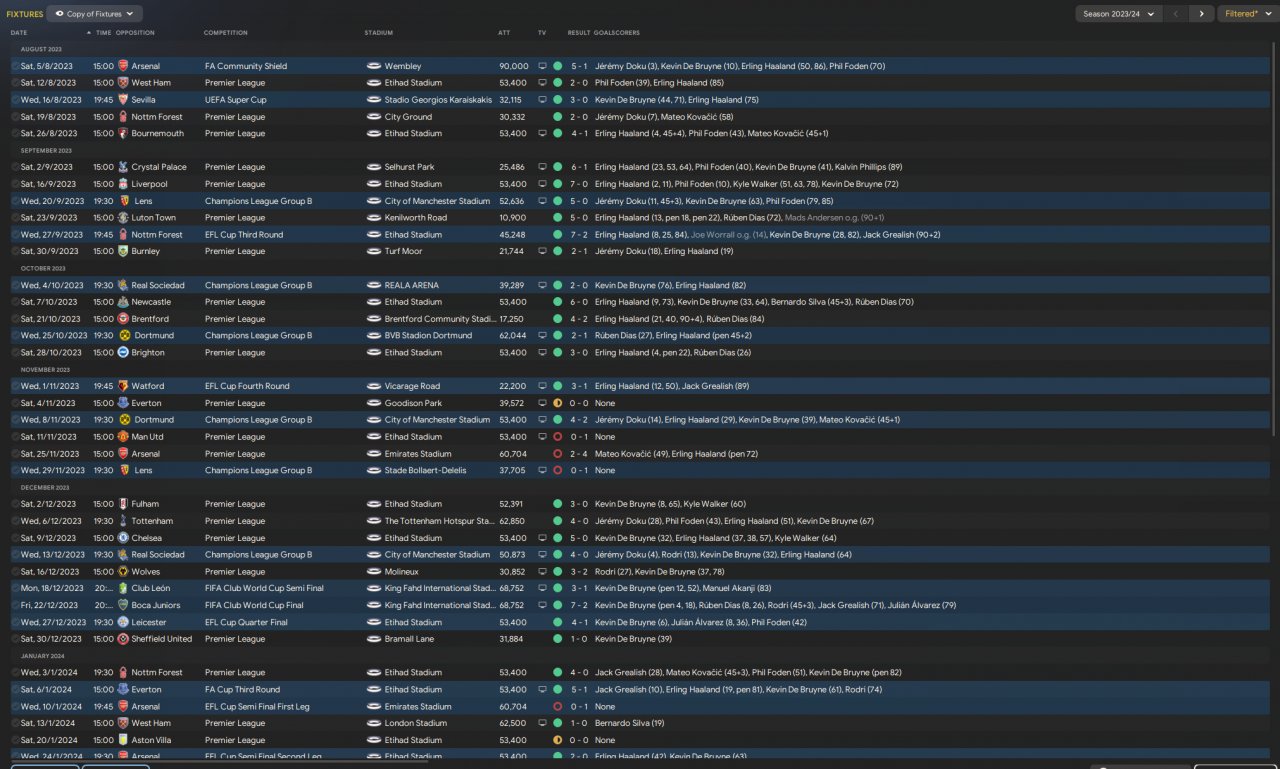
Task: Click the red loss indicator on the Man Utd fixture
Action: (x=557, y=437)
